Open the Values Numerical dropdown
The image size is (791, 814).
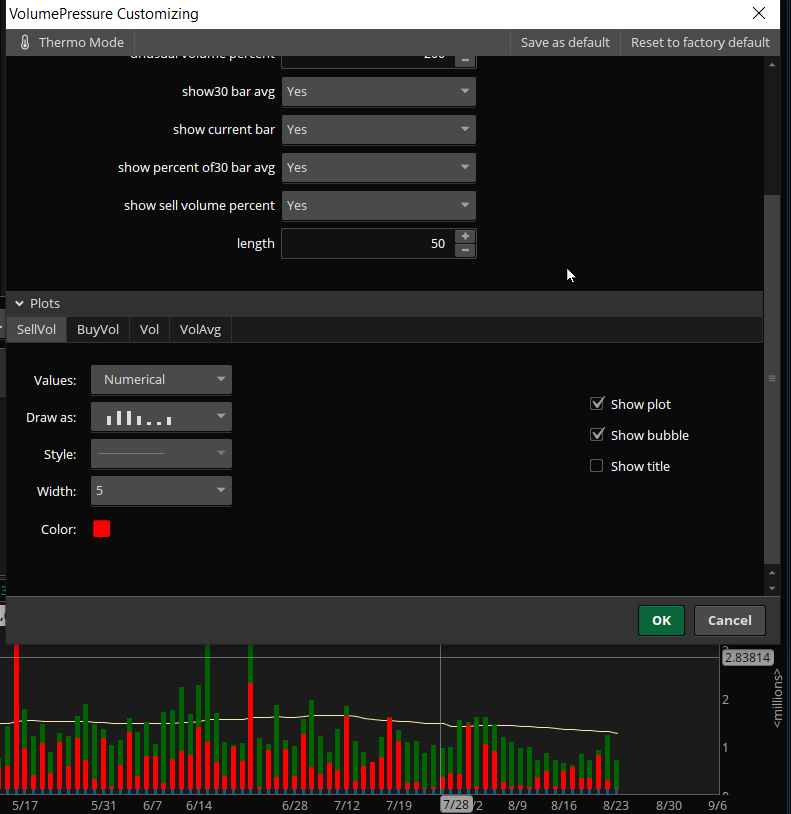click(x=161, y=380)
